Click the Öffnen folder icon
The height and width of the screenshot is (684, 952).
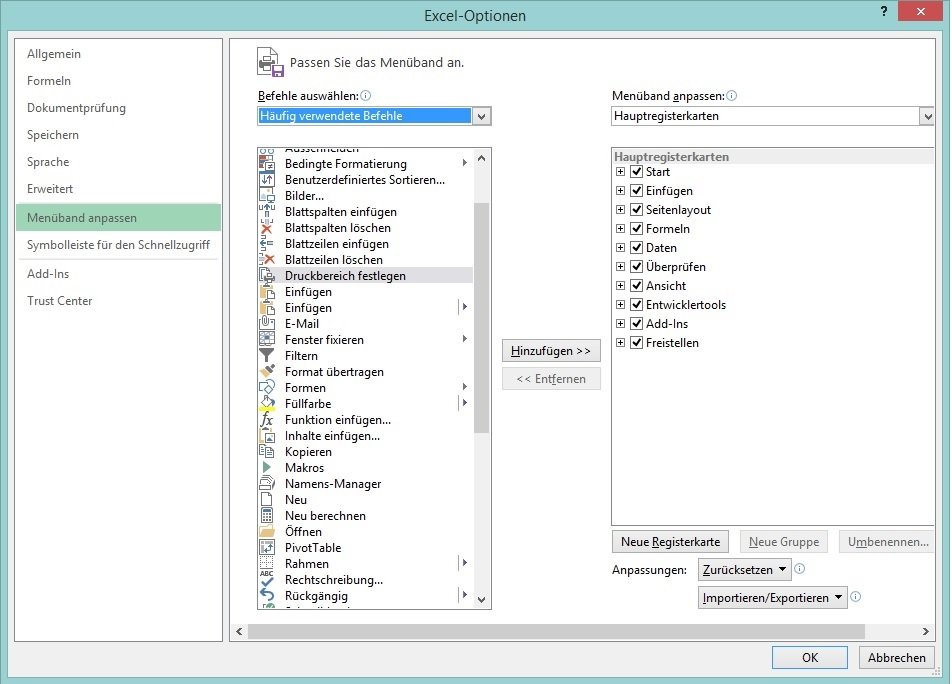(267, 532)
